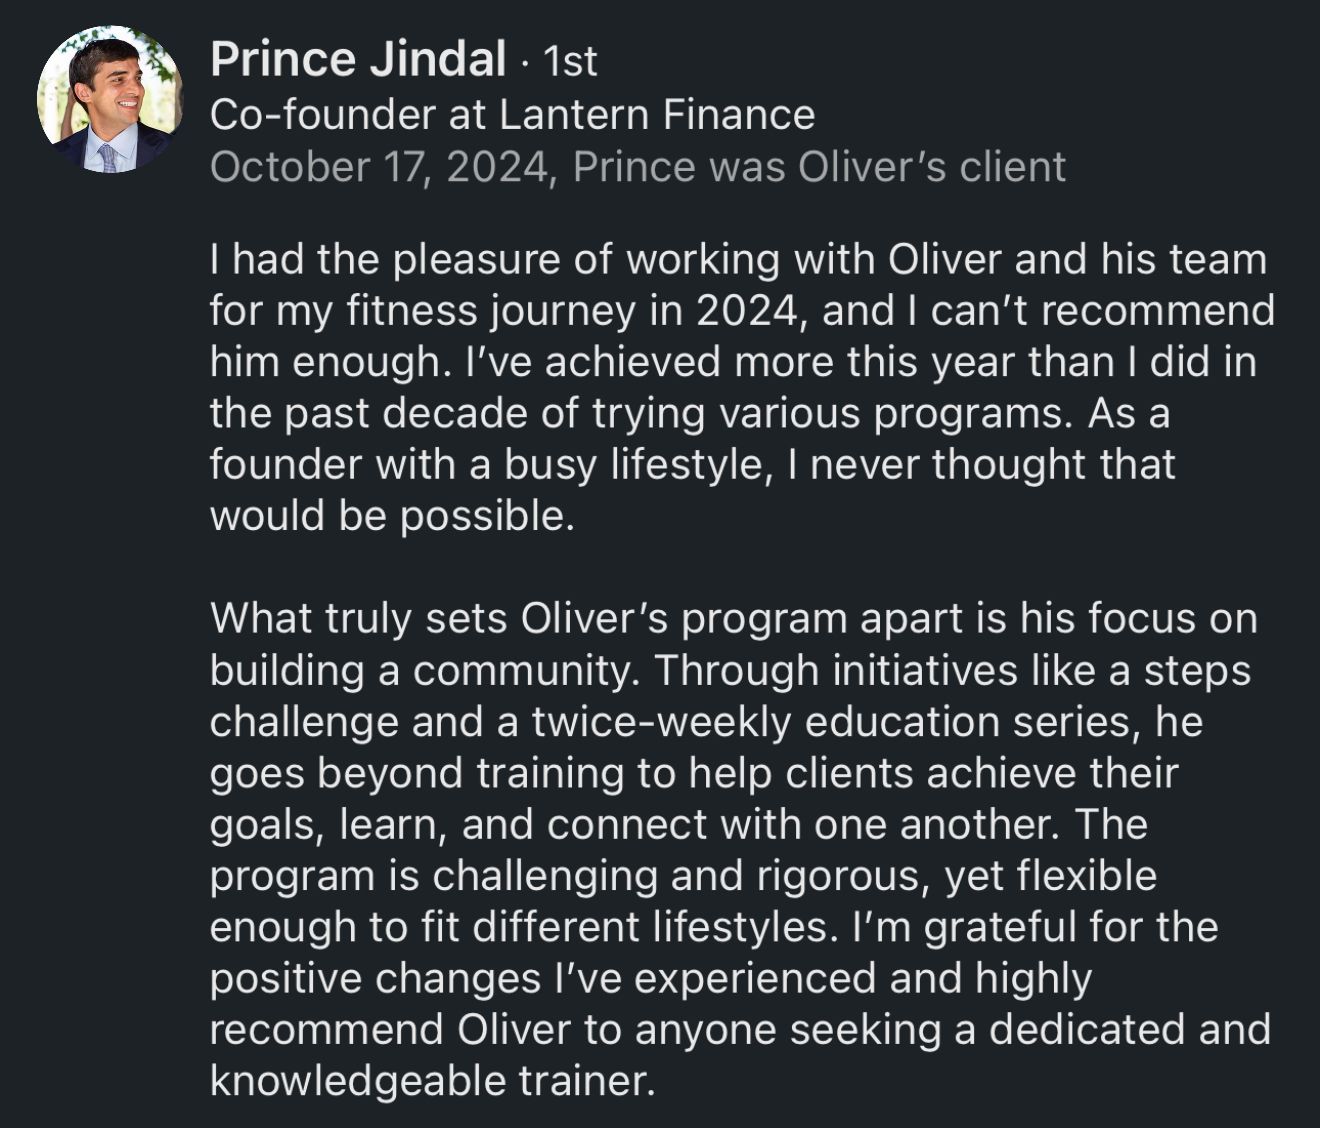The width and height of the screenshot is (1320, 1128).
Task: Open Prince Jindal's profile photo
Action: point(110,100)
